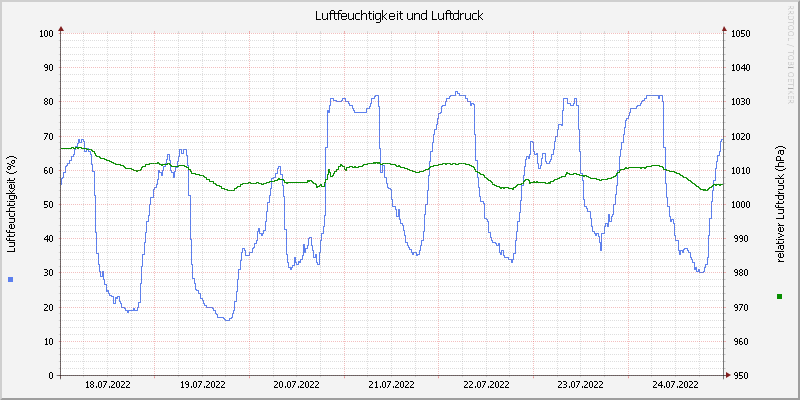Image resolution: width=800 pixels, height=400 pixels.
Task: Click the 80 humidity axis value
Action: pyautogui.click(x=48, y=102)
